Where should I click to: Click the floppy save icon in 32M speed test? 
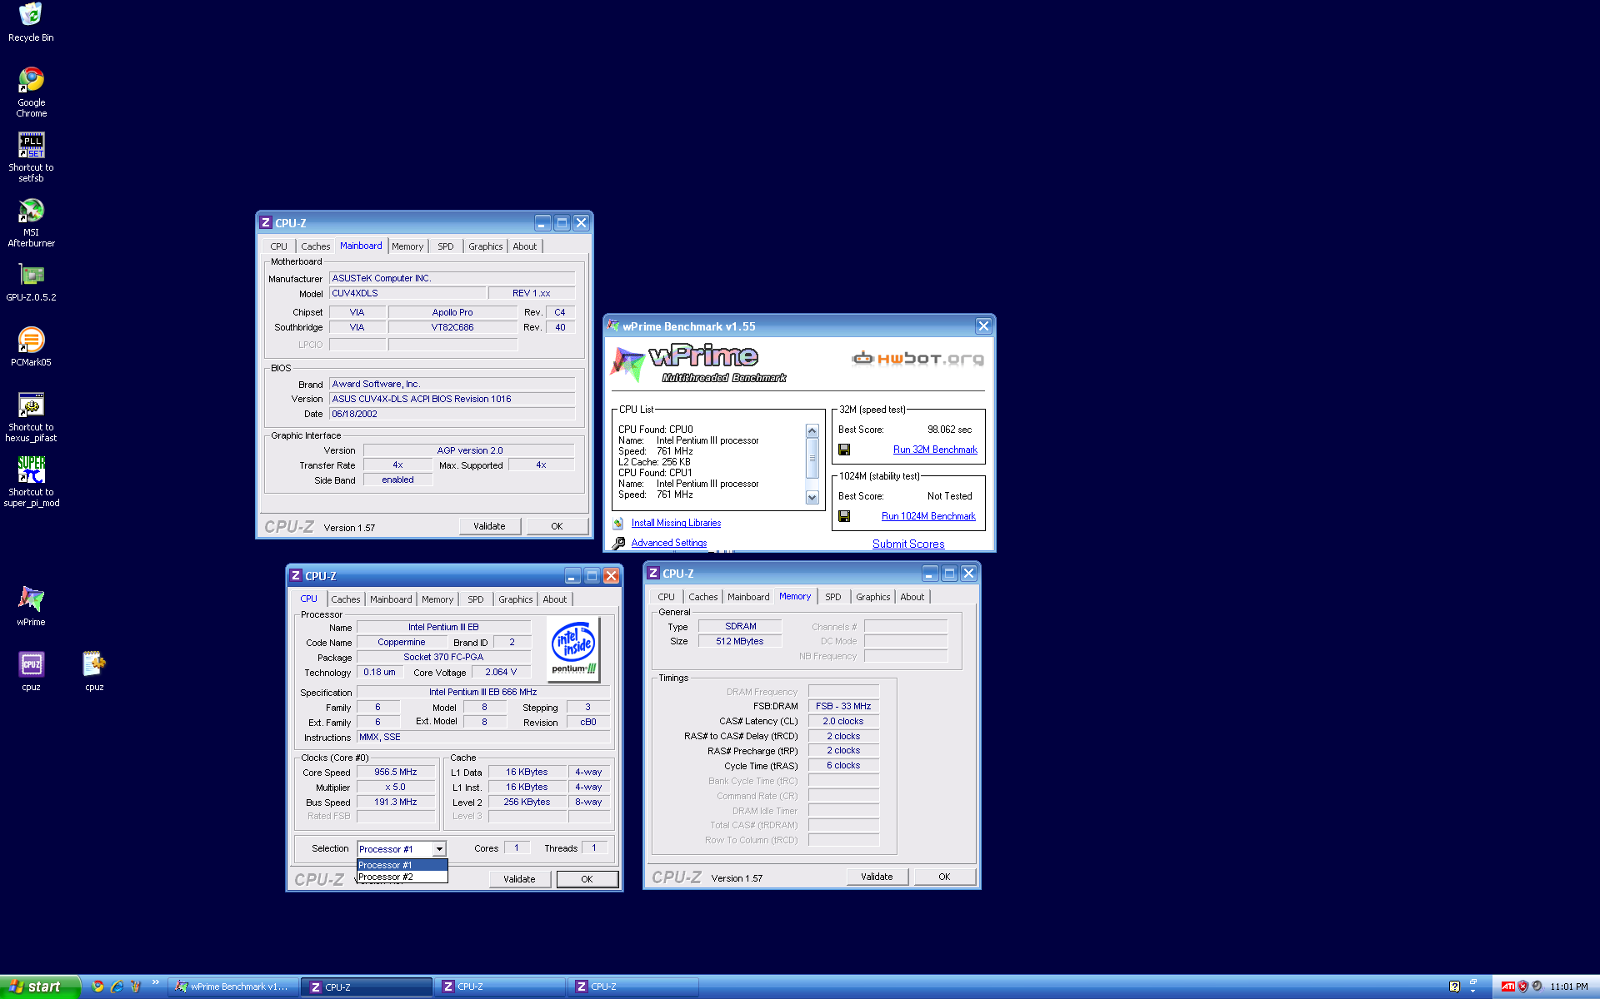(x=844, y=450)
